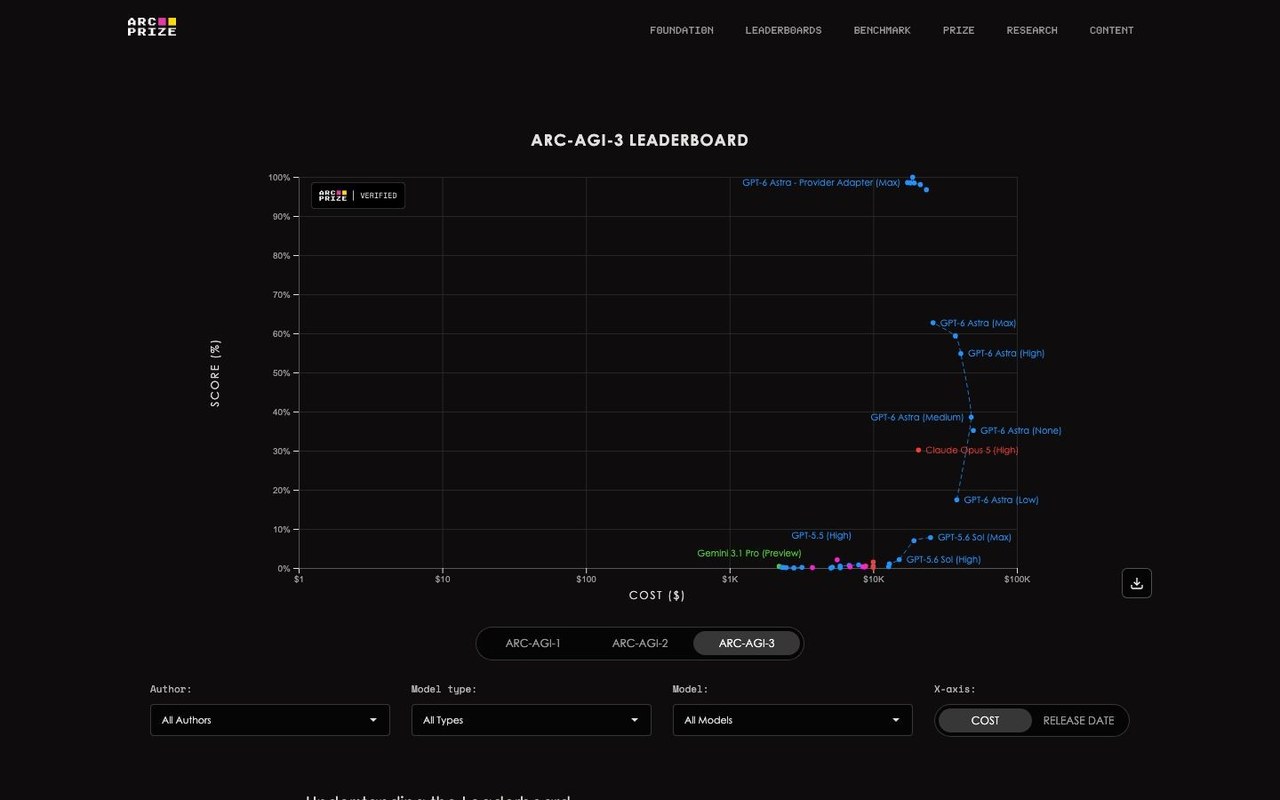Image resolution: width=1280 pixels, height=800 pixels.
Task: Click the "COST ($)" axis title below the chart
Action: pyautogui.click(x=657, y=595)
